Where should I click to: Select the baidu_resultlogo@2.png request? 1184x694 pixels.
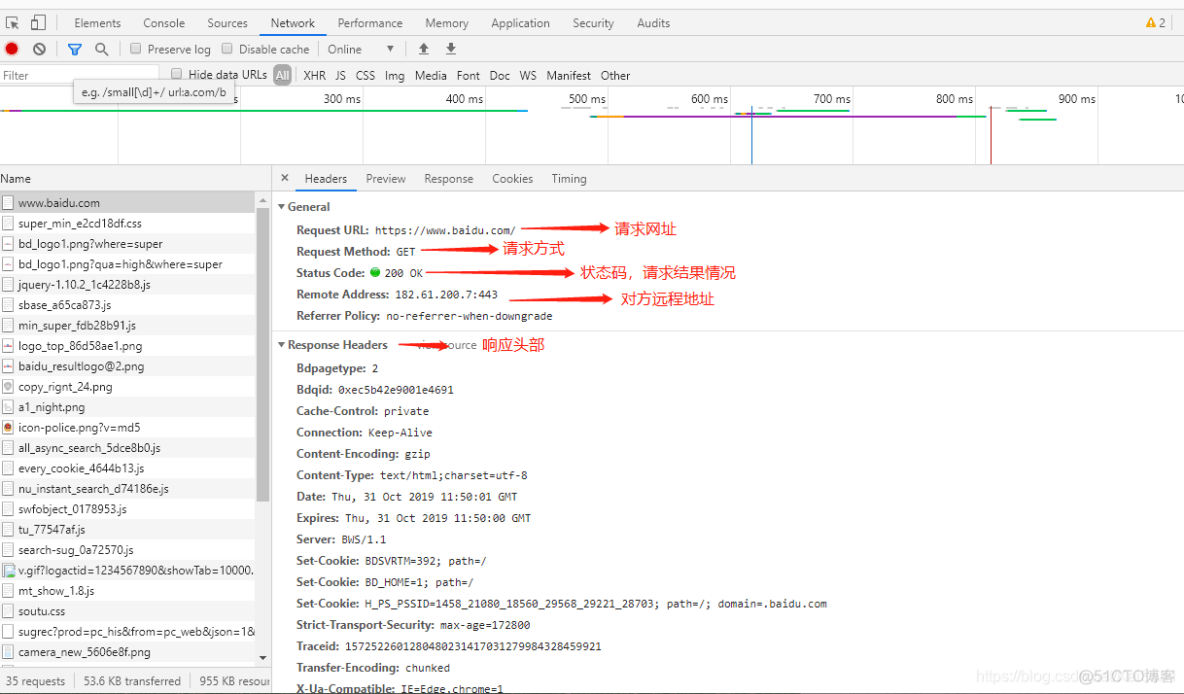pos(128,366)
